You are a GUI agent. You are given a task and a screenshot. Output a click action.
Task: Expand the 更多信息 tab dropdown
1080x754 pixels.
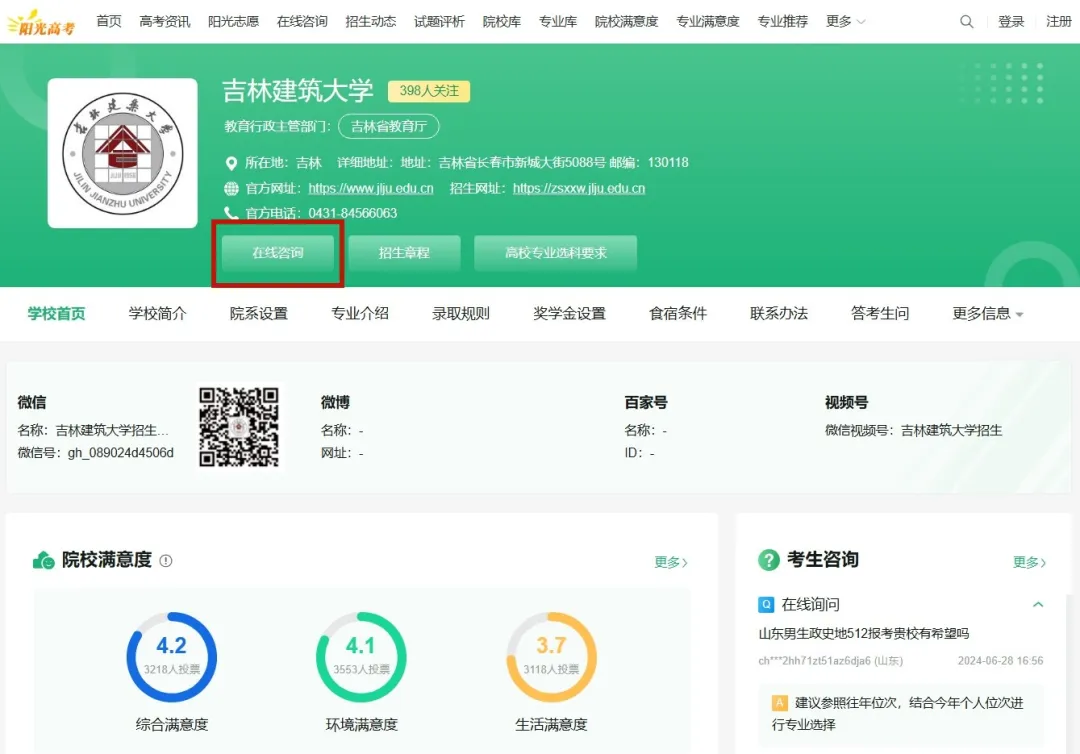(x=987, y=313)
